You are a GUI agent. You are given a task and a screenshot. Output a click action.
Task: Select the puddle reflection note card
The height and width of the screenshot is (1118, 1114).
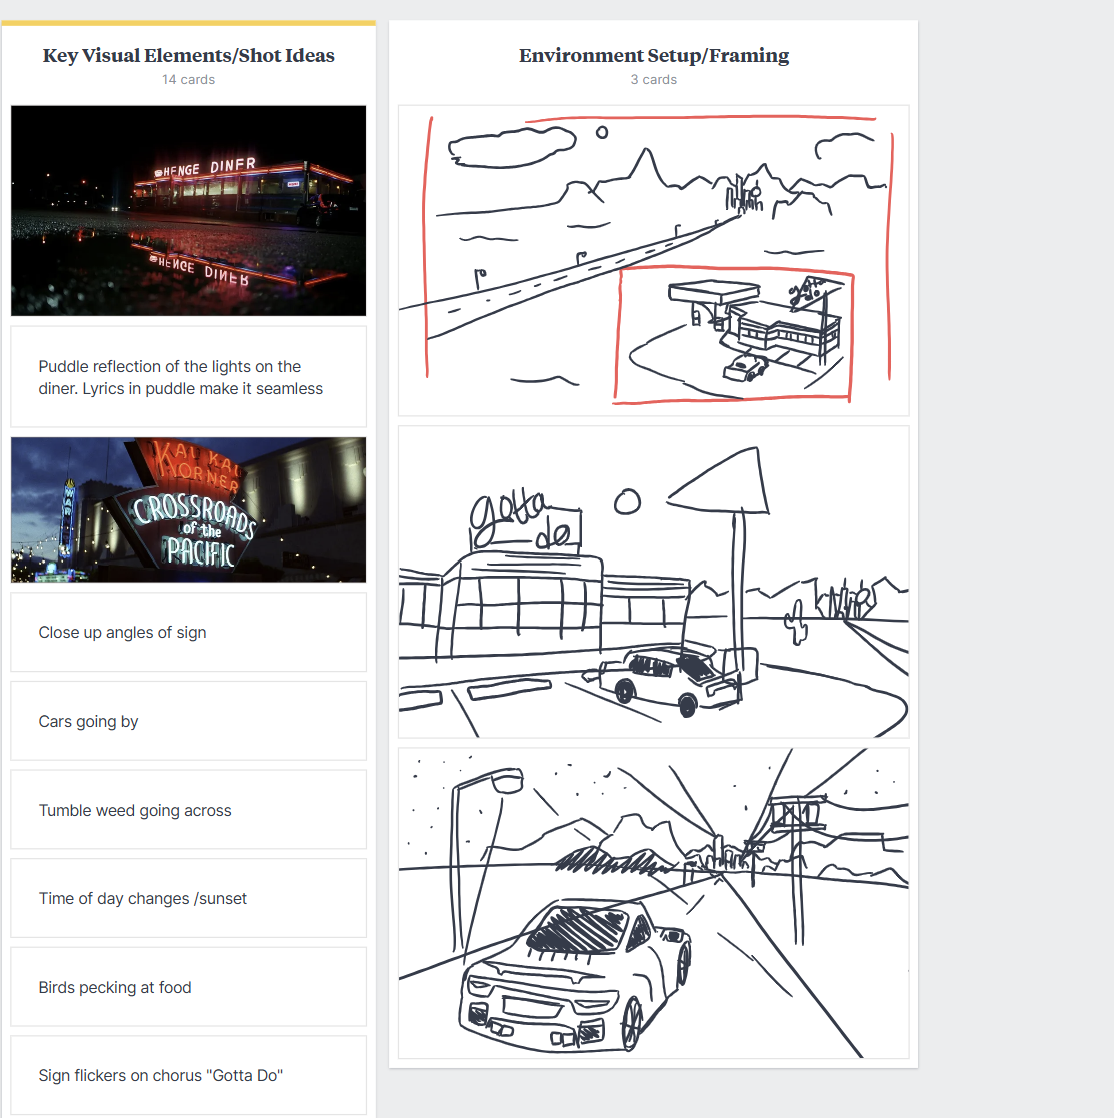point(188,377)
